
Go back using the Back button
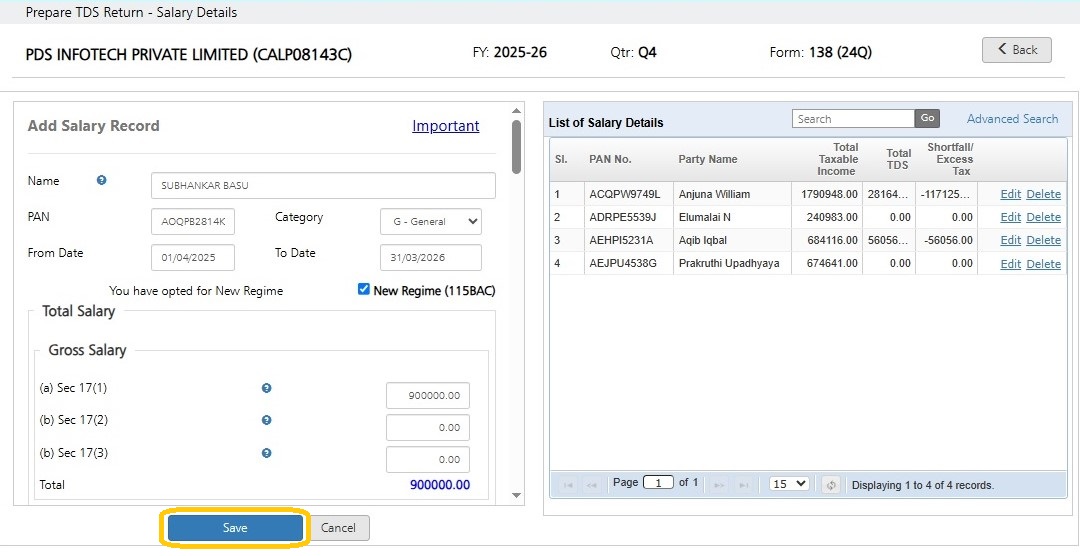click(1017, 50)
